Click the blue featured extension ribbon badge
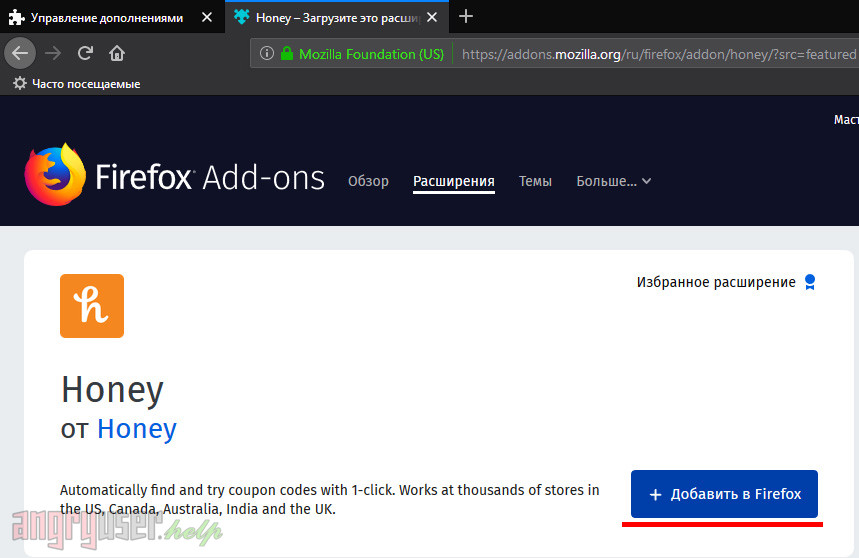Screen dimensions: 859x558 (x=810, y=282)
